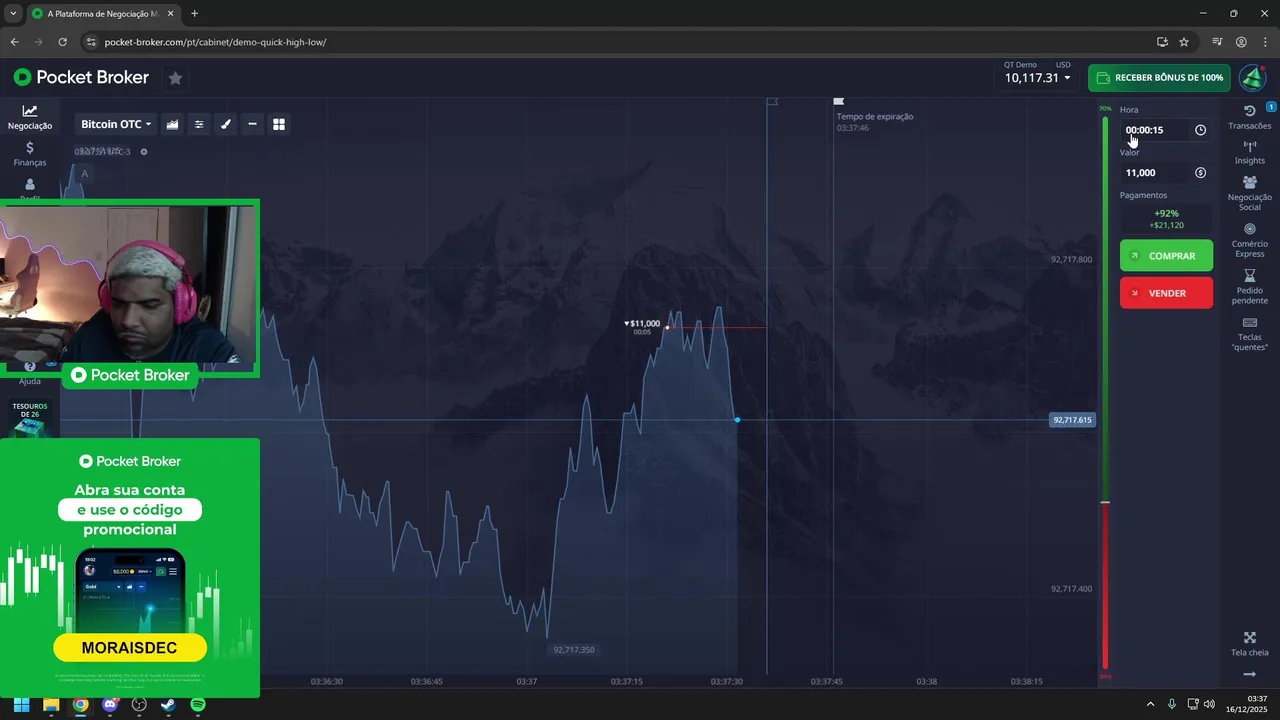Bookmark this page star in address bar
Viewport: 1280px width, 720px height.
point(1184,42)
